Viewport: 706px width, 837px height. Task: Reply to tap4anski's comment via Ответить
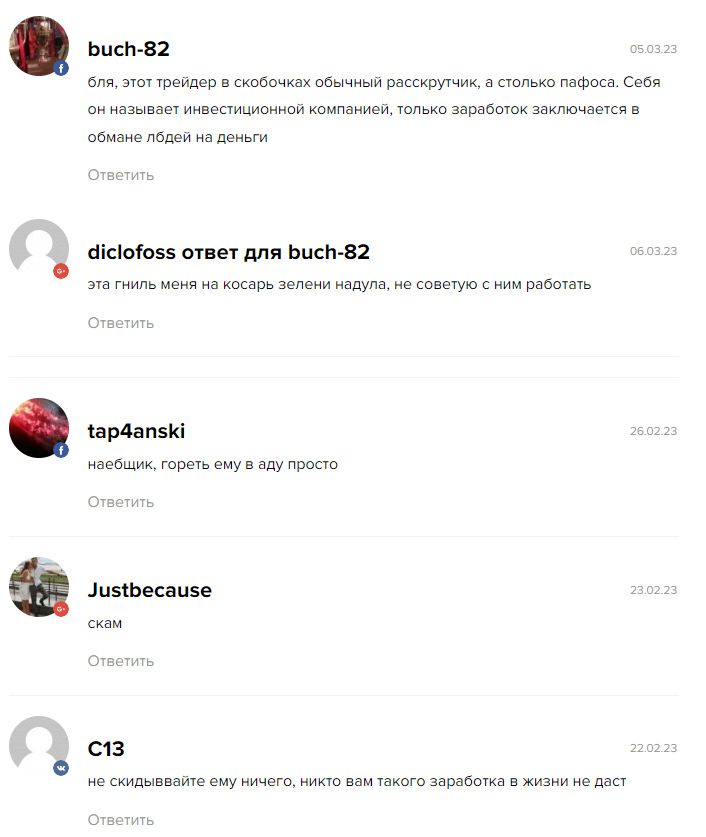point(121,502)
